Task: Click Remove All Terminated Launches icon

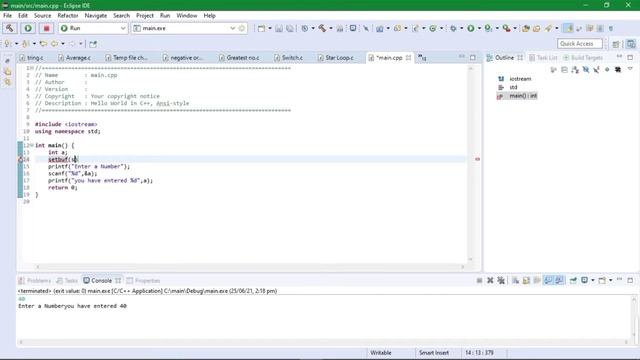Action: pos(501,280)
